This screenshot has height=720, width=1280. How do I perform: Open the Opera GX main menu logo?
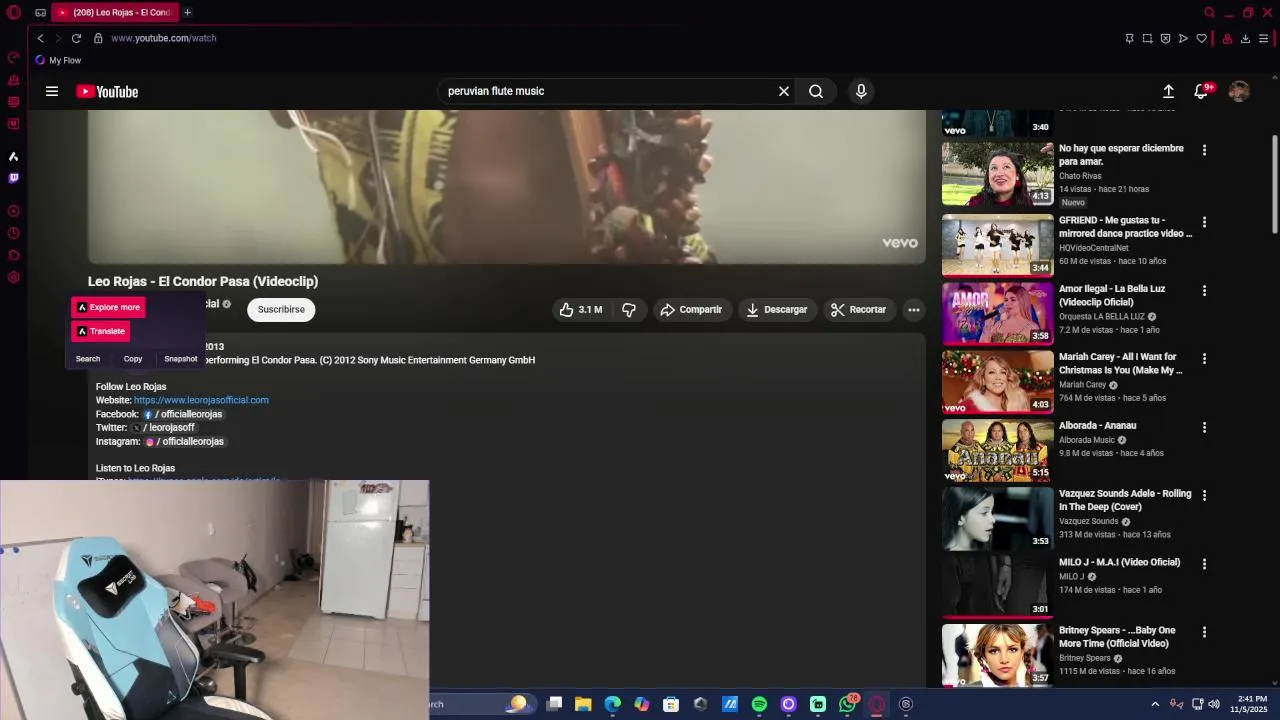[14, 13]
